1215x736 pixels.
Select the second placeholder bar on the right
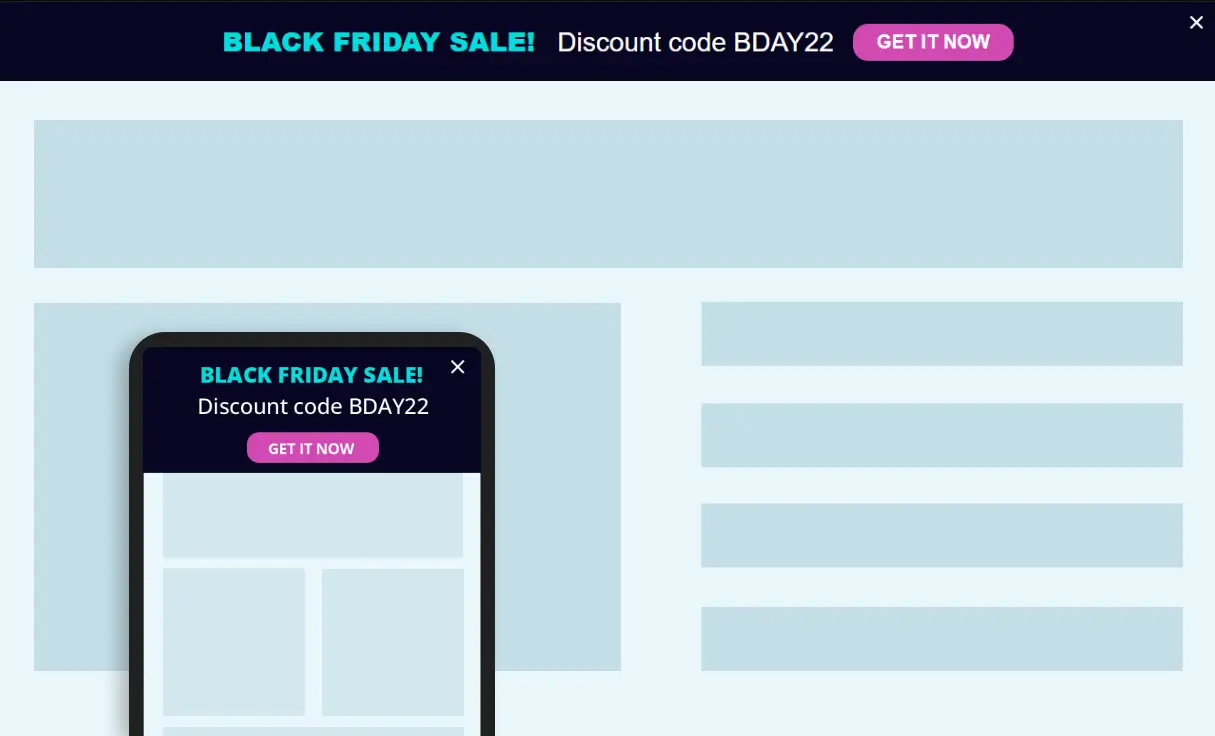941,435
